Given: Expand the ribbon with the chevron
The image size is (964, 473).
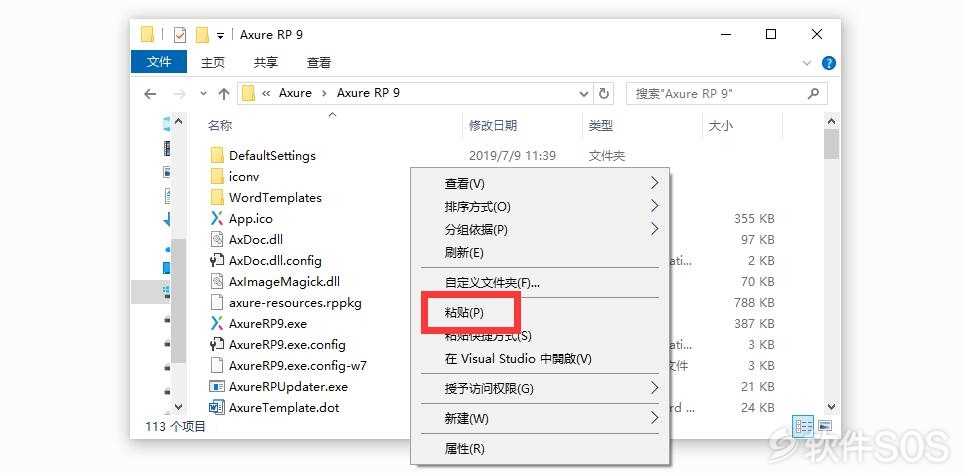Looking at the screenshot, I should (807, 63).
